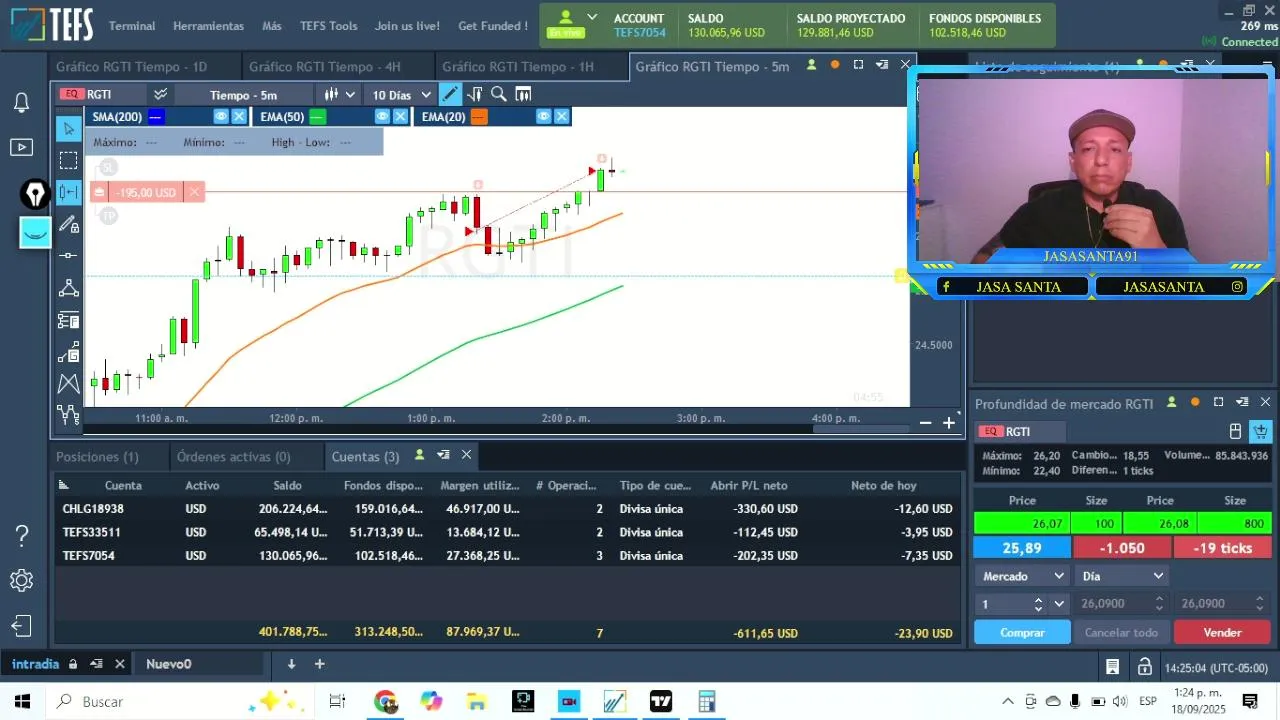Click the Get Funded ! link
The width and height of the screenshot is (1280, 720).
pos(493,26)
